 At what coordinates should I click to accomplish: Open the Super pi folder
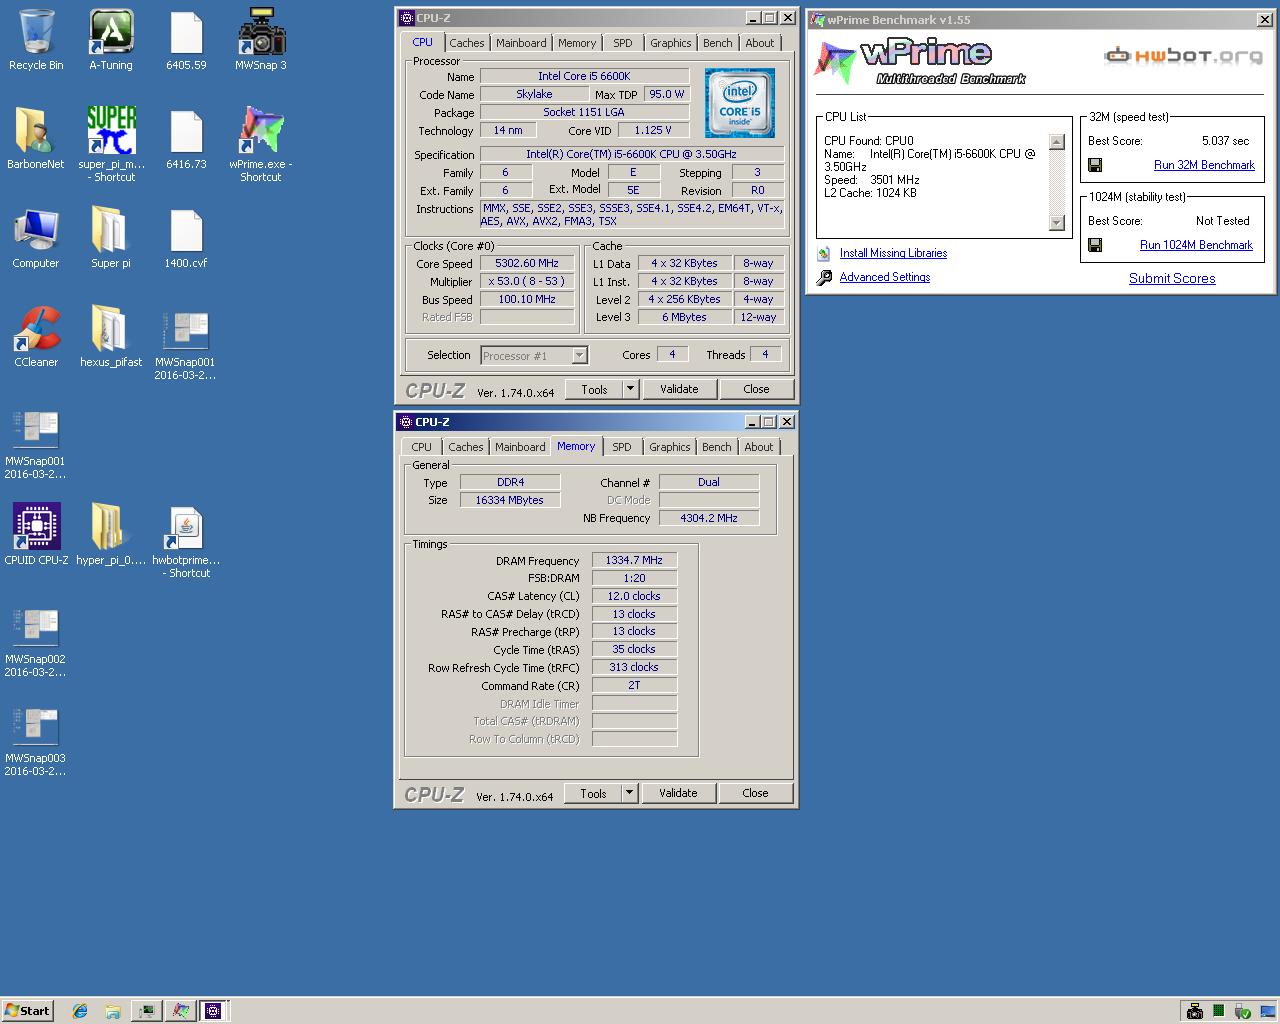[110, 238]
